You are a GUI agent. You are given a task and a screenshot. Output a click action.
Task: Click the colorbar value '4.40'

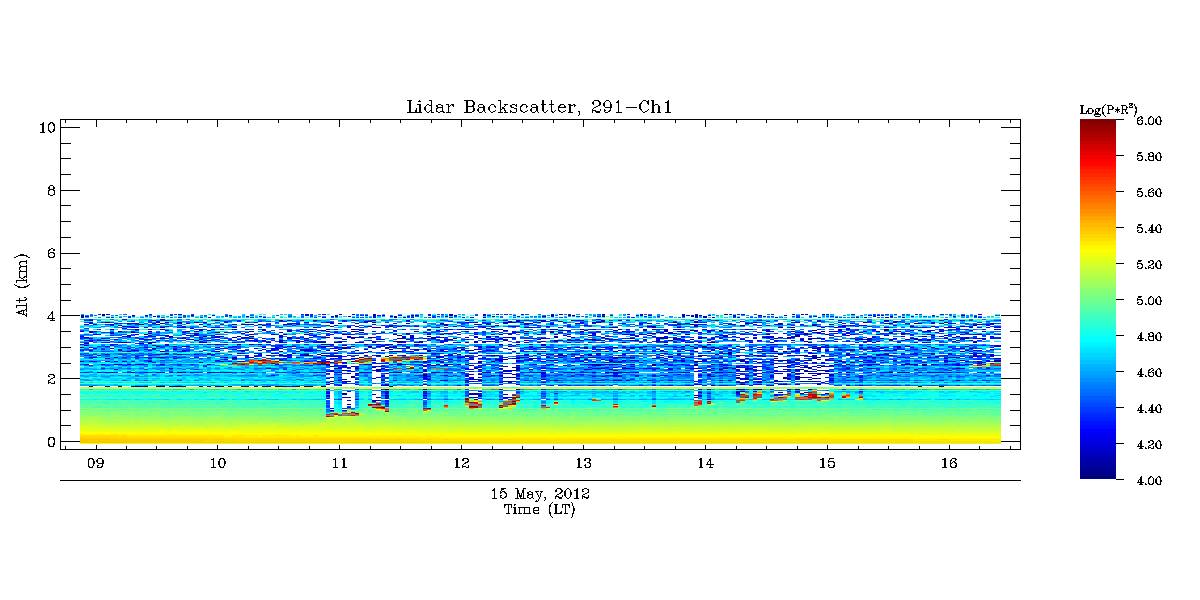1149,409
